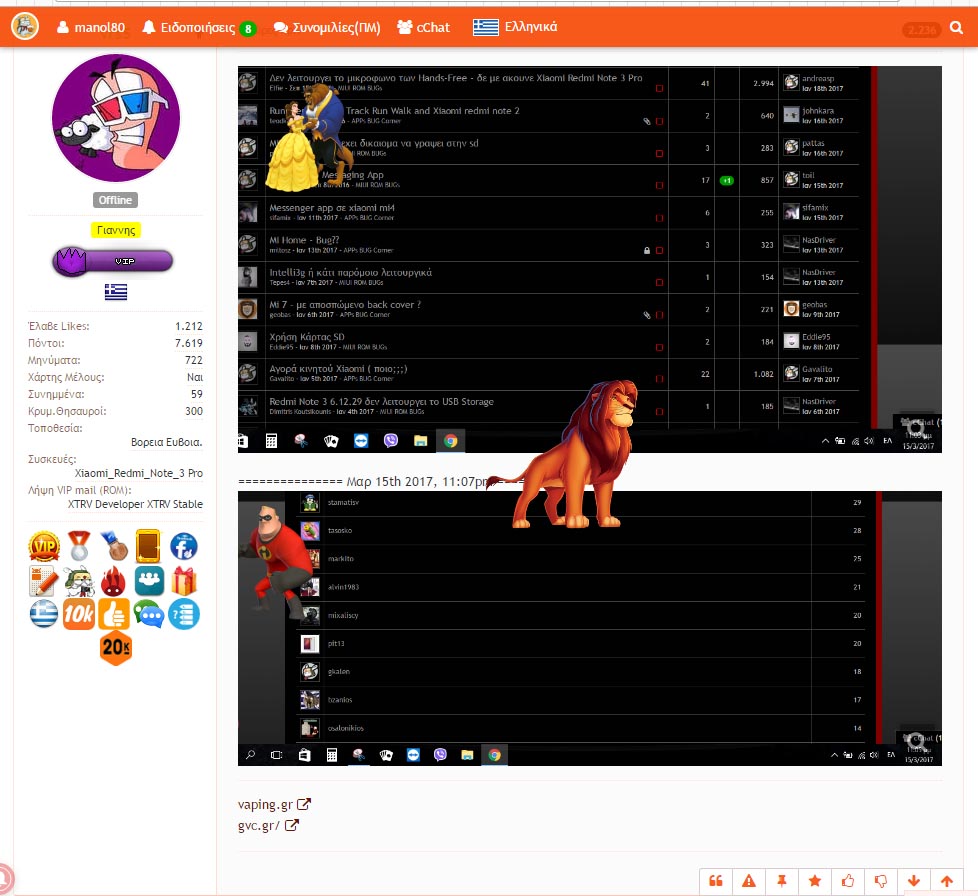Like the post with the thumbs-up button
Image resolution: width=978 pixels, height=896 pixels.
point(848,881)
